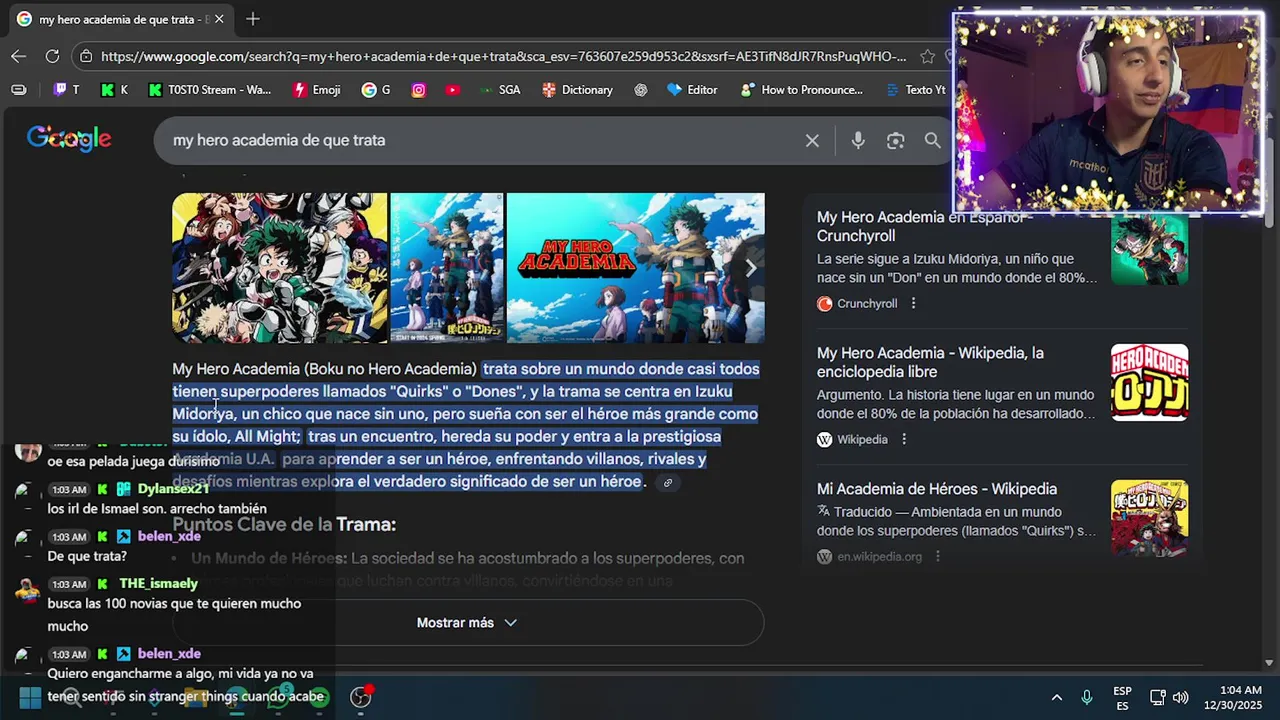Open the 'How to Pronounce...' bookmark
1280x720 pixels.
click(x=801, y=90)
